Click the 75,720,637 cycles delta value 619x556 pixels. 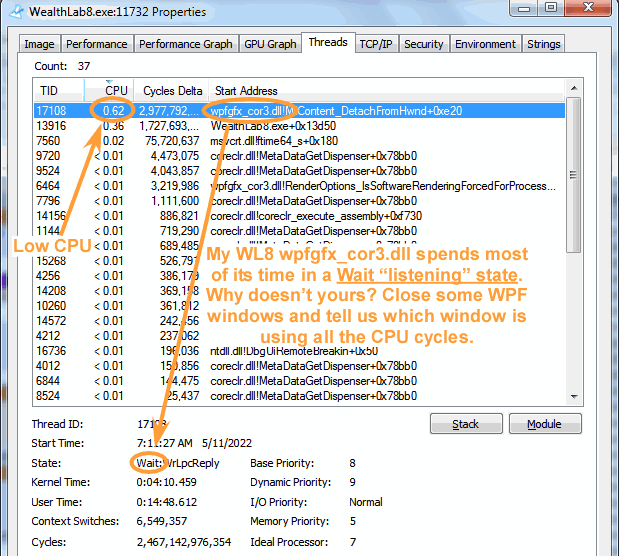coord(172,141)
